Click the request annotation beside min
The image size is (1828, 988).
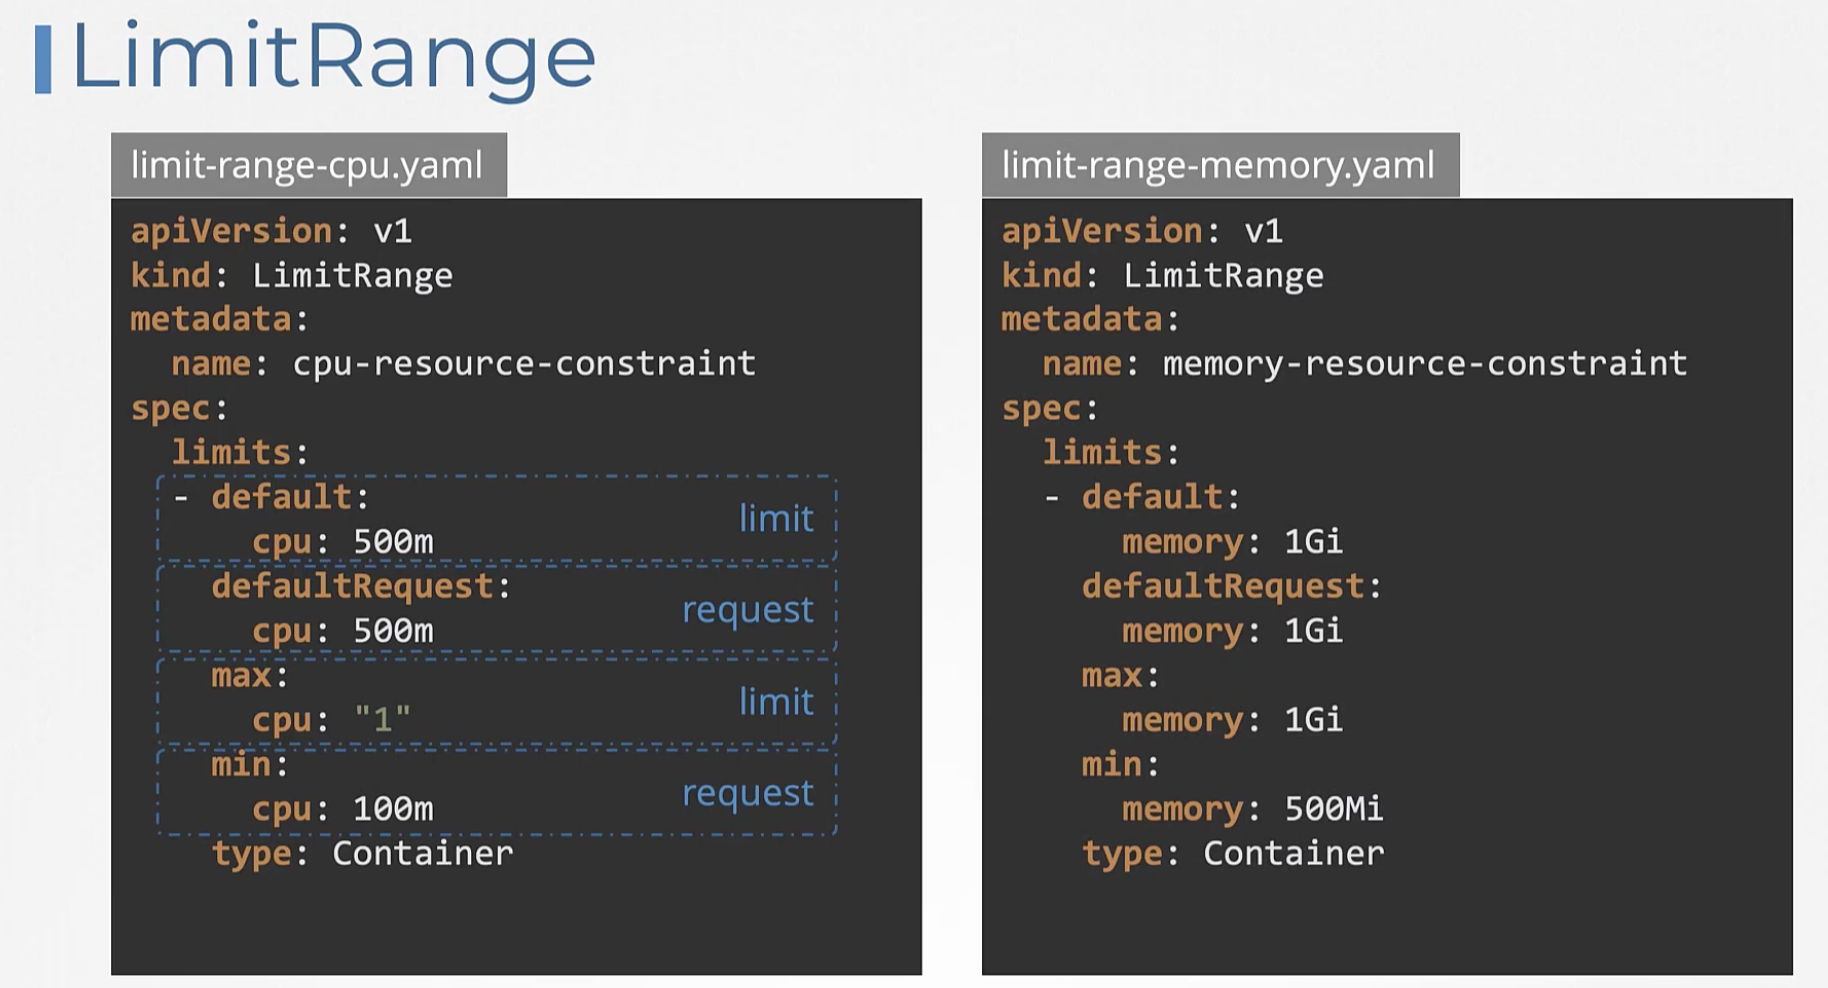point(748,792)
